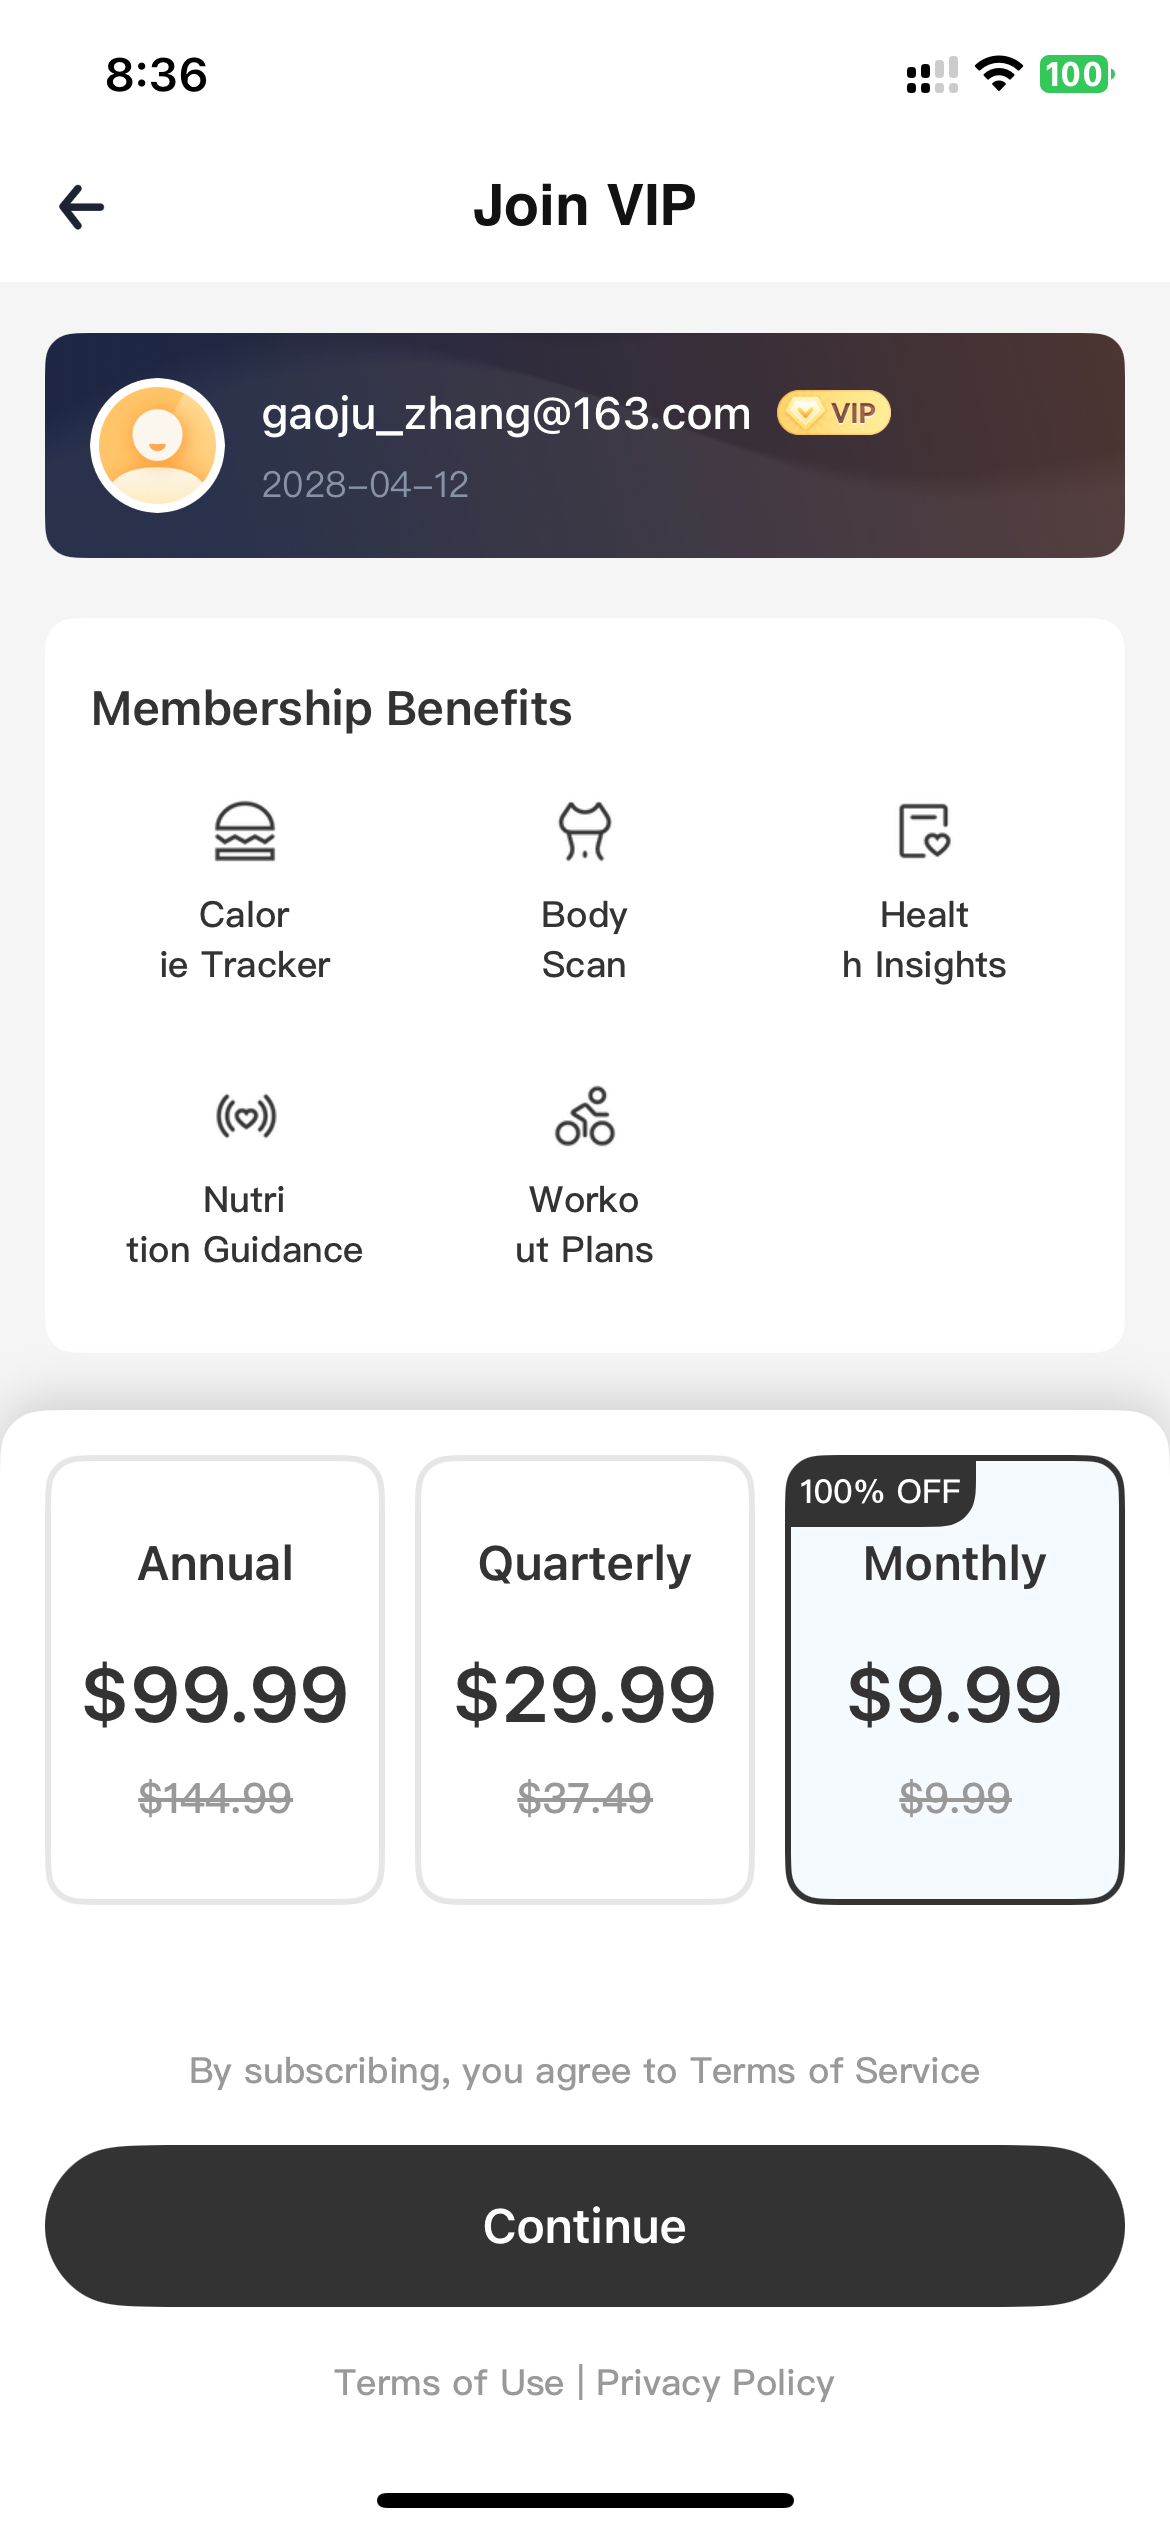Select the Quarterly $29.99 plan
1170x2532 pixels.
(585, 1680)
